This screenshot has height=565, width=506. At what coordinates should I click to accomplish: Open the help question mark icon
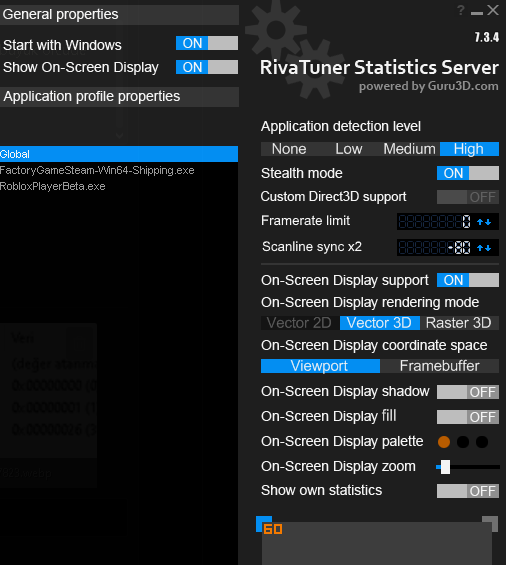coord(461,10)
